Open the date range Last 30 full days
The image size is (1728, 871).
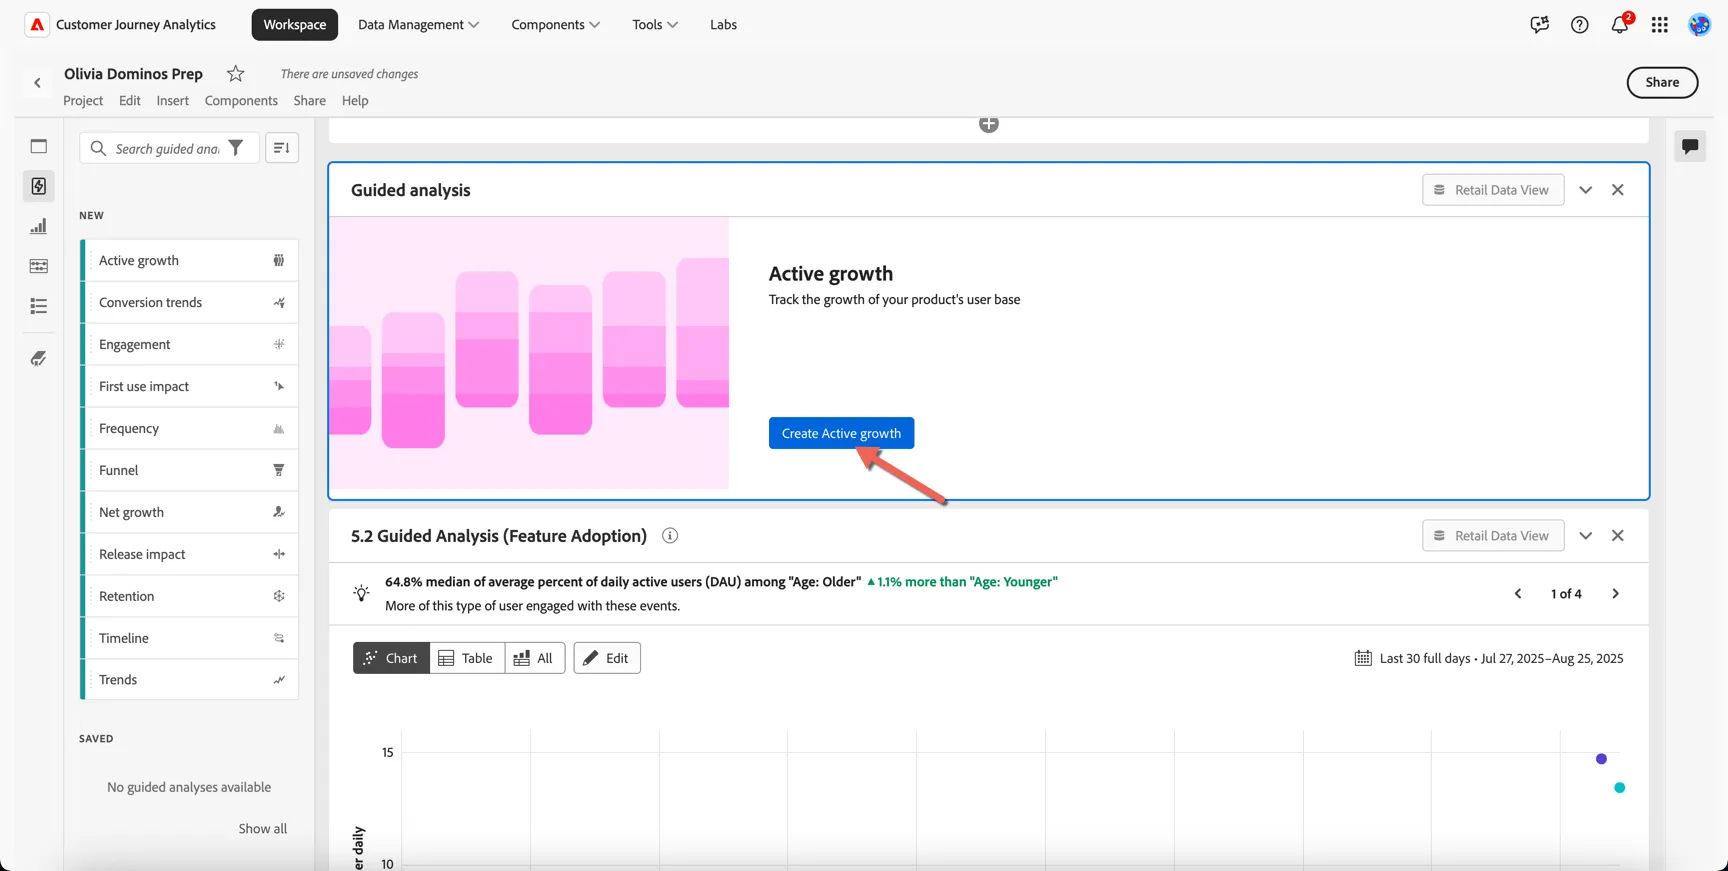[1489, 658]
